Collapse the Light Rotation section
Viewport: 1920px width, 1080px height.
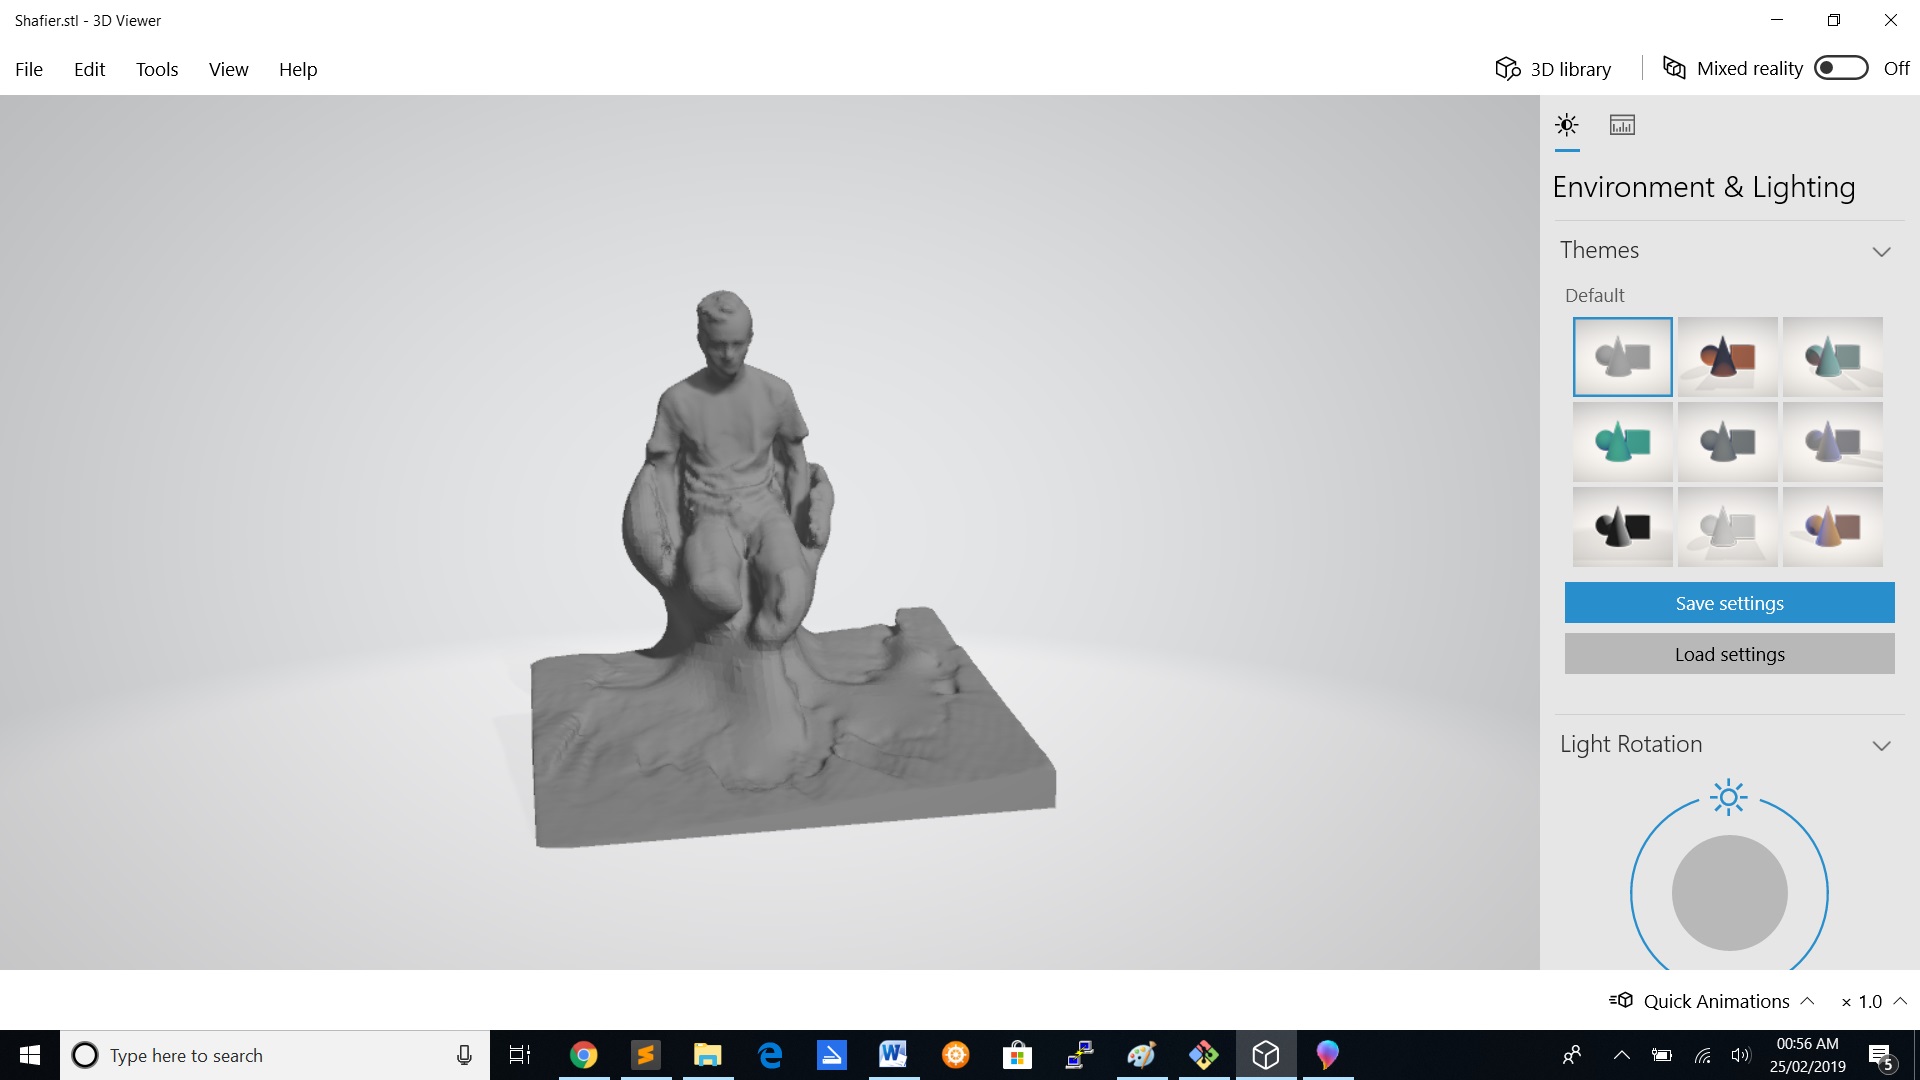pos(1881,745)
